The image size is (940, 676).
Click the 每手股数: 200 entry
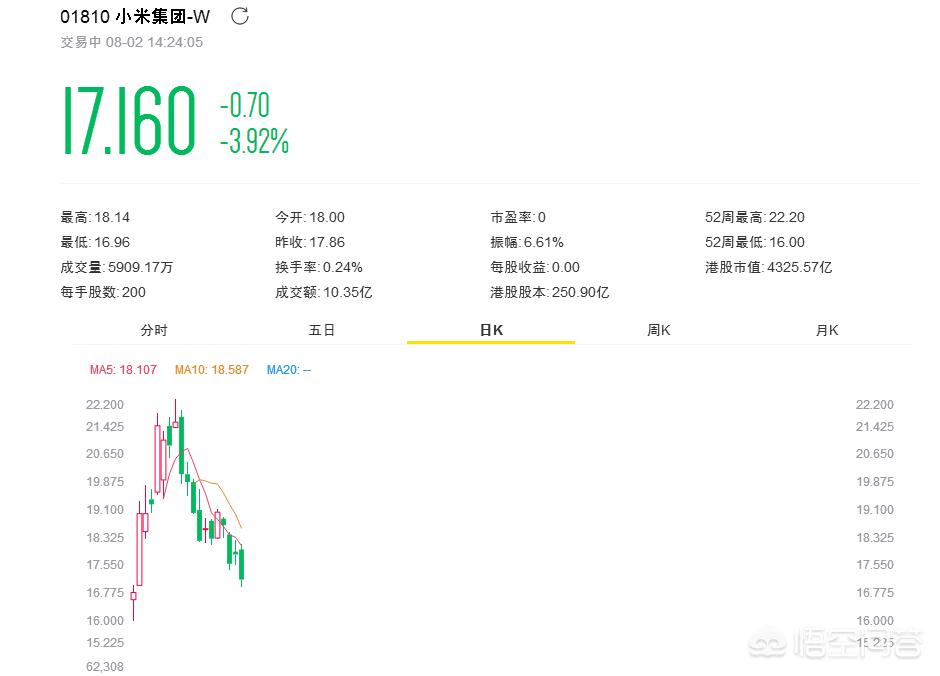coord(103,292)
